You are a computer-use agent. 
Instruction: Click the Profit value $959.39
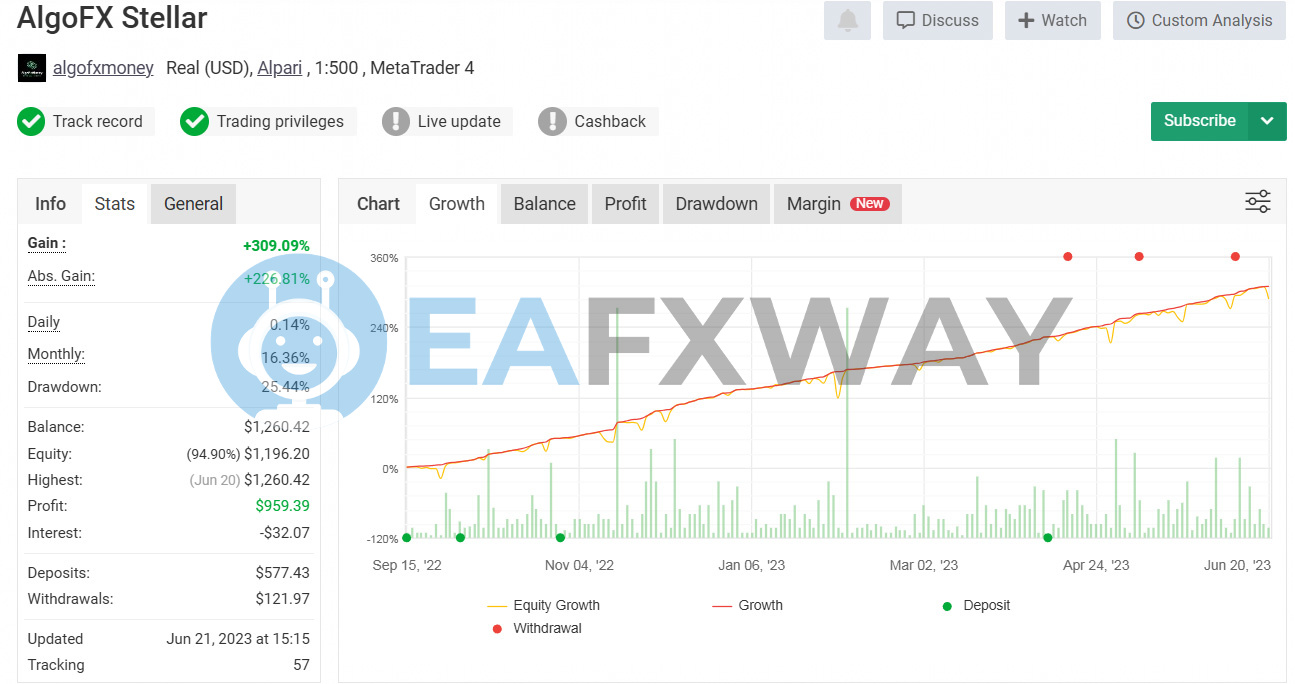coord(283,506)
